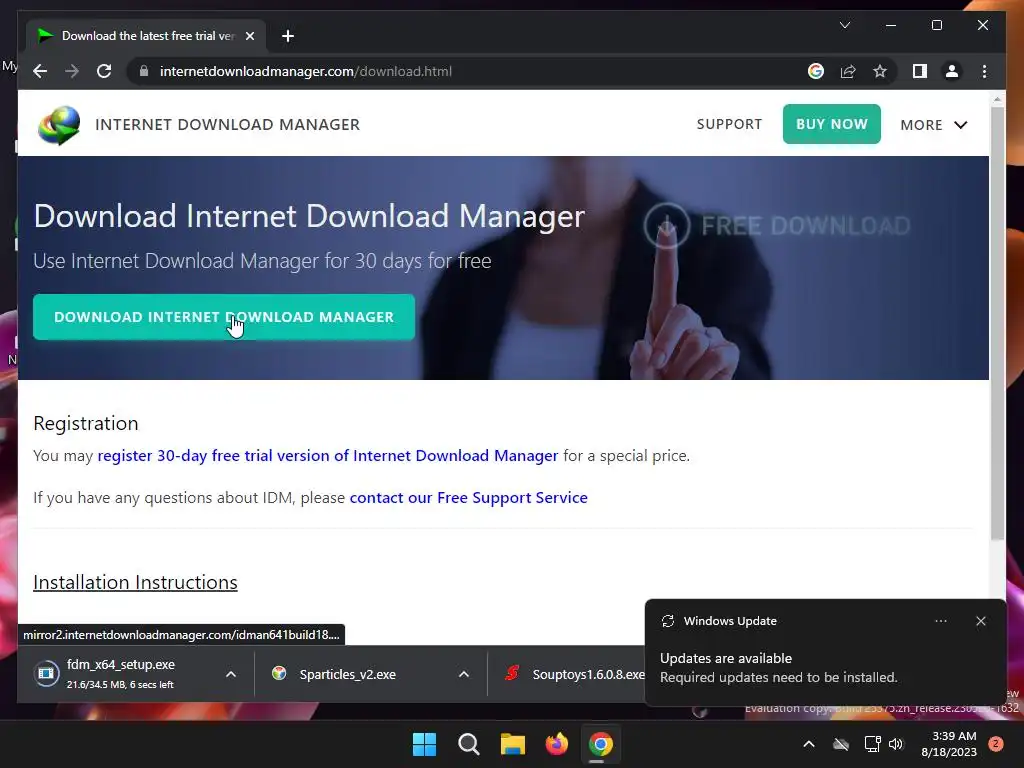Click the Chrome taskbar icon
The width and height of the screenshot is (1024, 768).
pos(600,744)
